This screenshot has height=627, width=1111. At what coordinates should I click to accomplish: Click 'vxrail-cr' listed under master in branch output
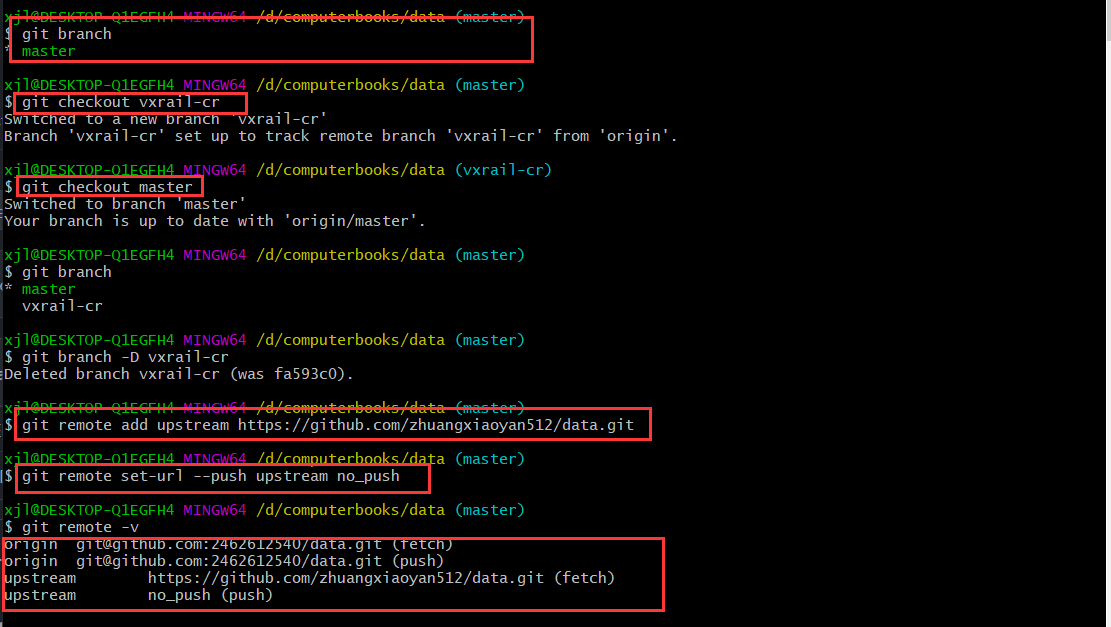pyautogui.click(x=62, y=306)
